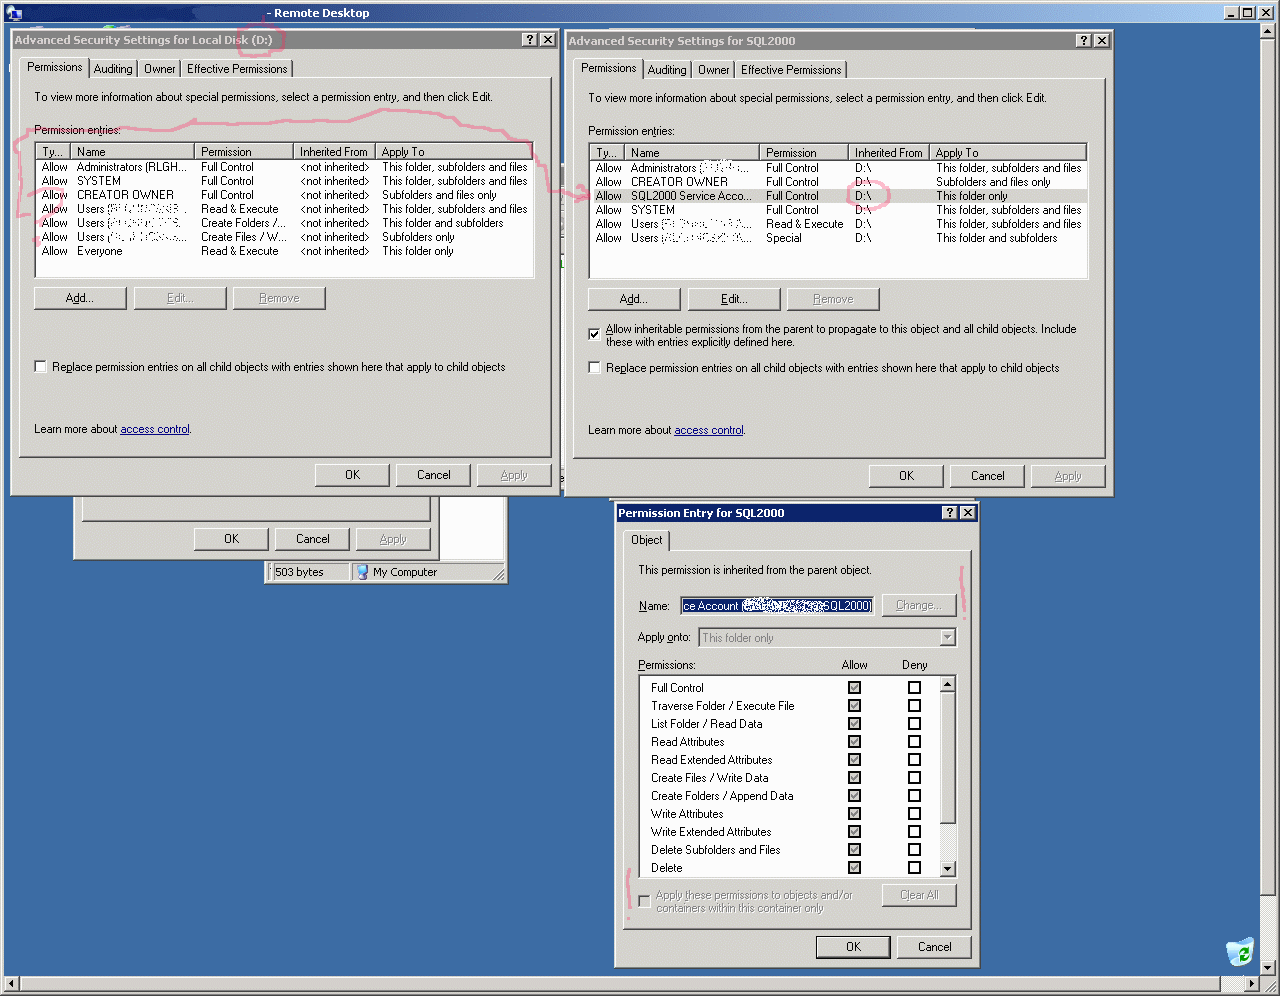Screen dimensions: 1280x996
Task: Switch to Owner tab in Local Disk window
Action: (x=159, y=69)
